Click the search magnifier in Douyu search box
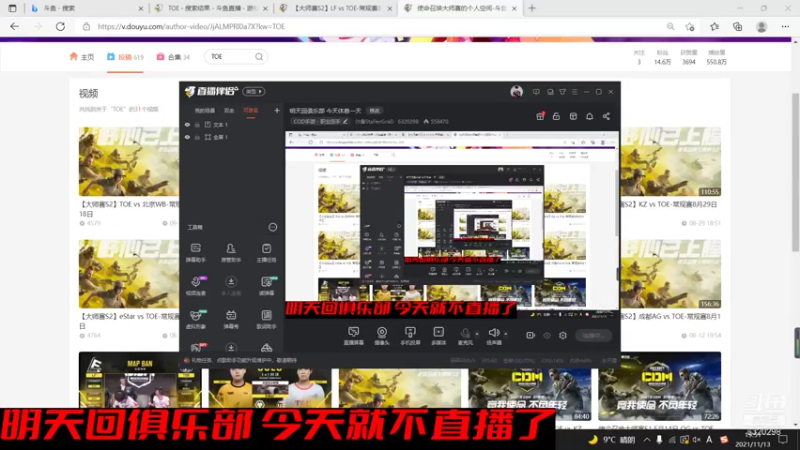The width and height of the screenshot is (800, 450). (259, 57)
